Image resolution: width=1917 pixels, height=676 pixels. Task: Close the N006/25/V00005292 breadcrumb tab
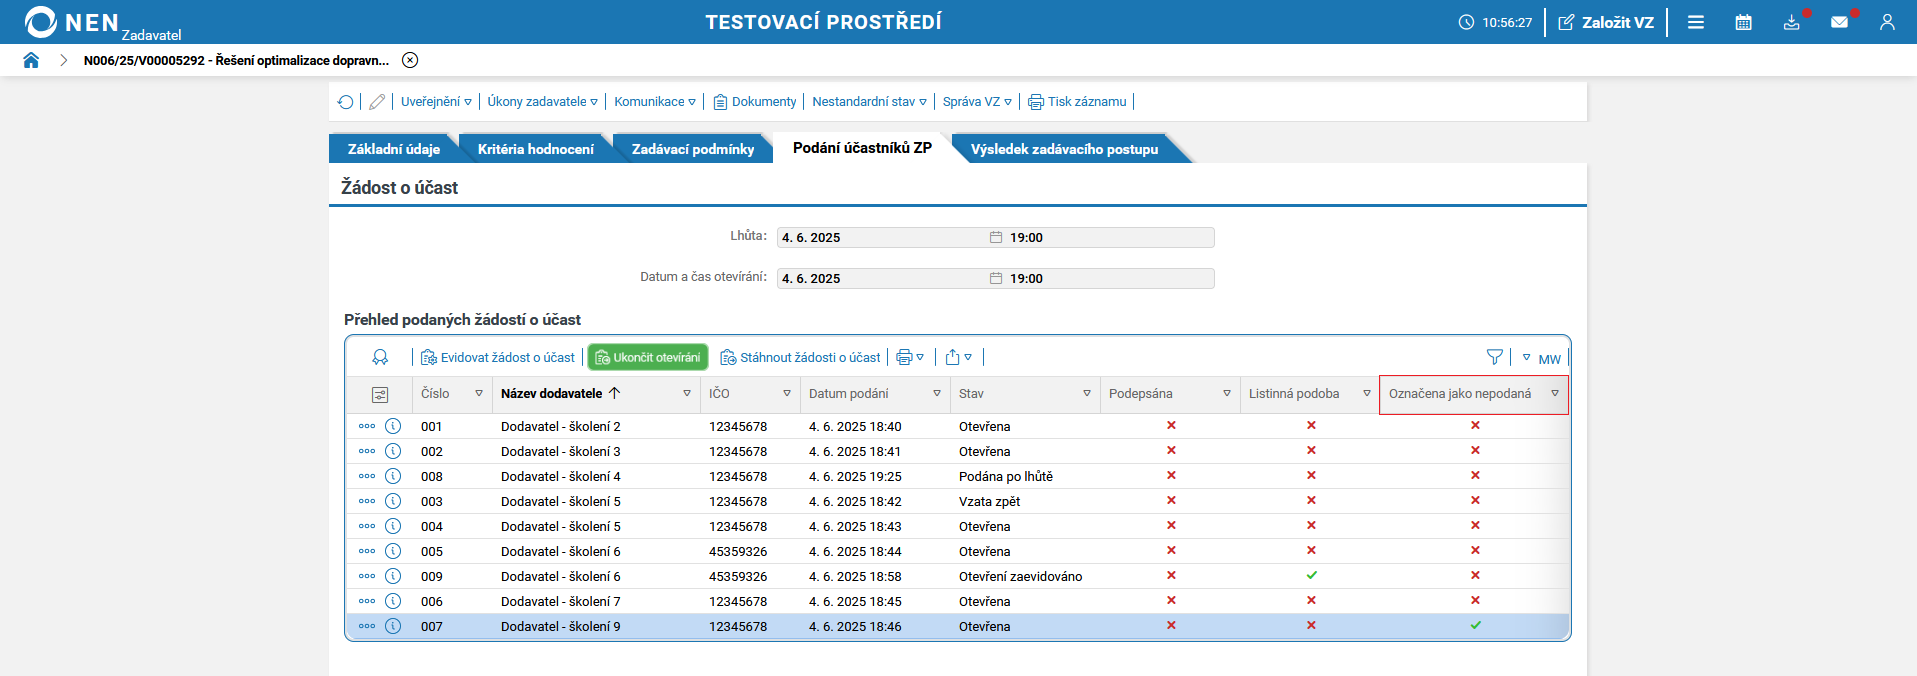pyautogui.click(x=410, y=60)
